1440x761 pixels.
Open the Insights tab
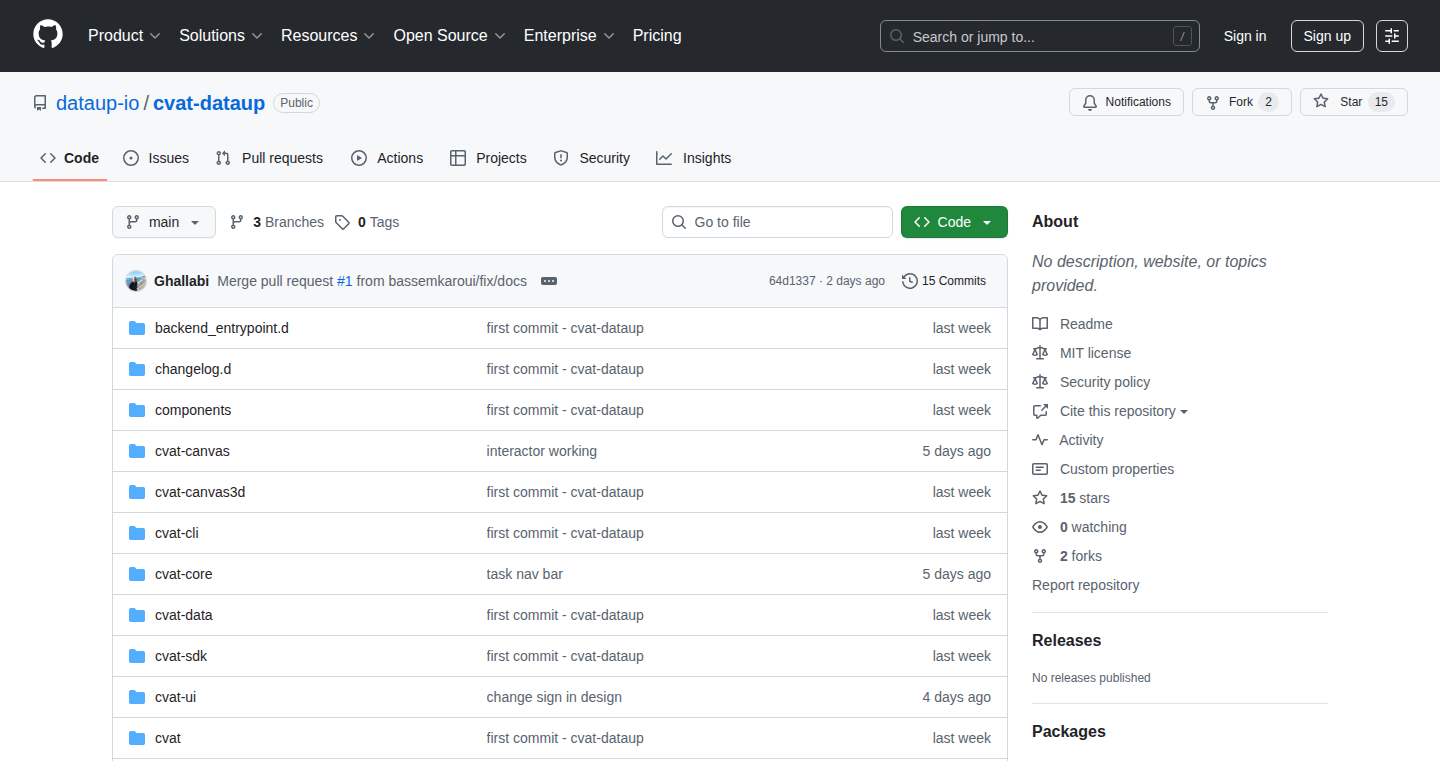coord(694,158)
